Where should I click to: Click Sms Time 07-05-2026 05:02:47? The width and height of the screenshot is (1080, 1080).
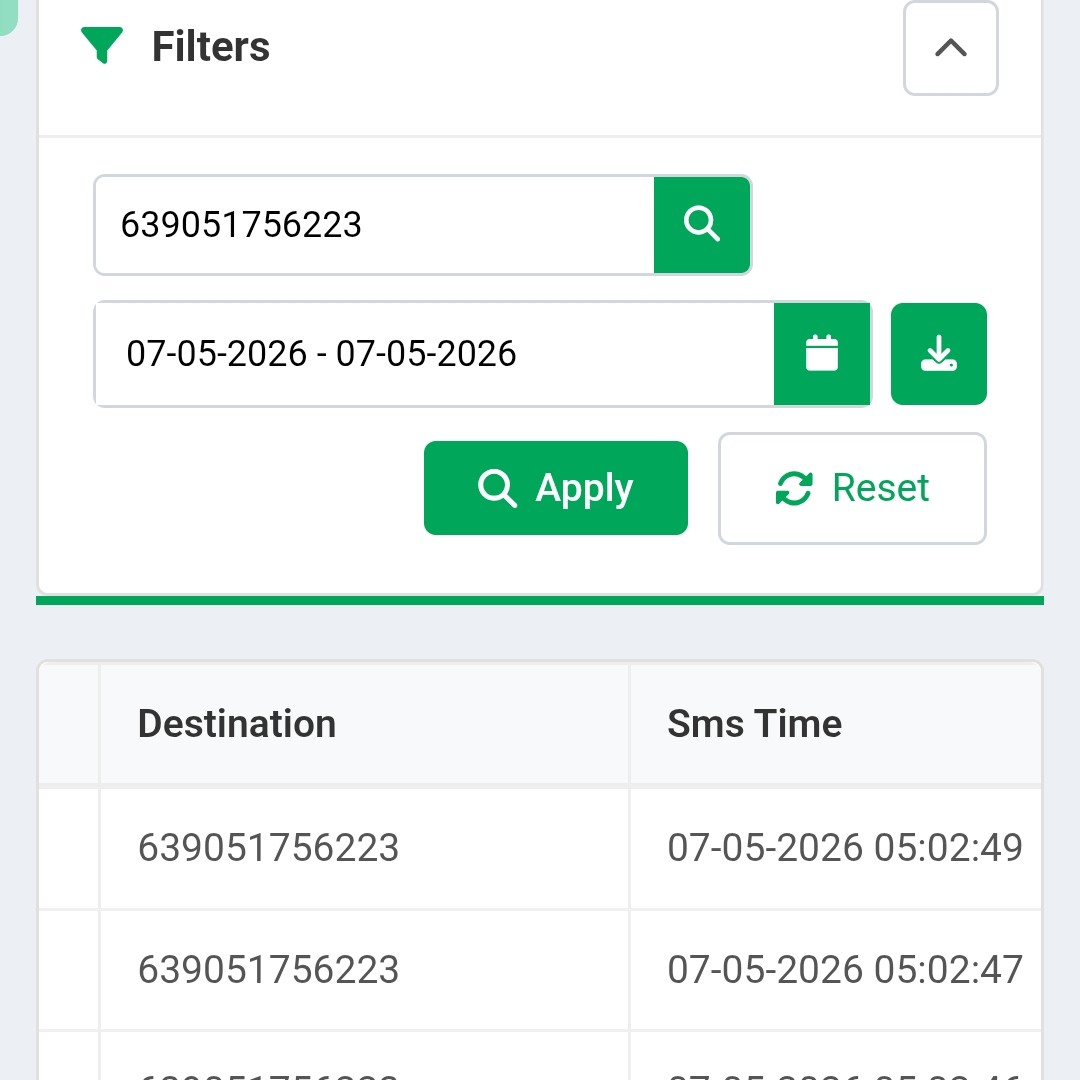point(844,970)
